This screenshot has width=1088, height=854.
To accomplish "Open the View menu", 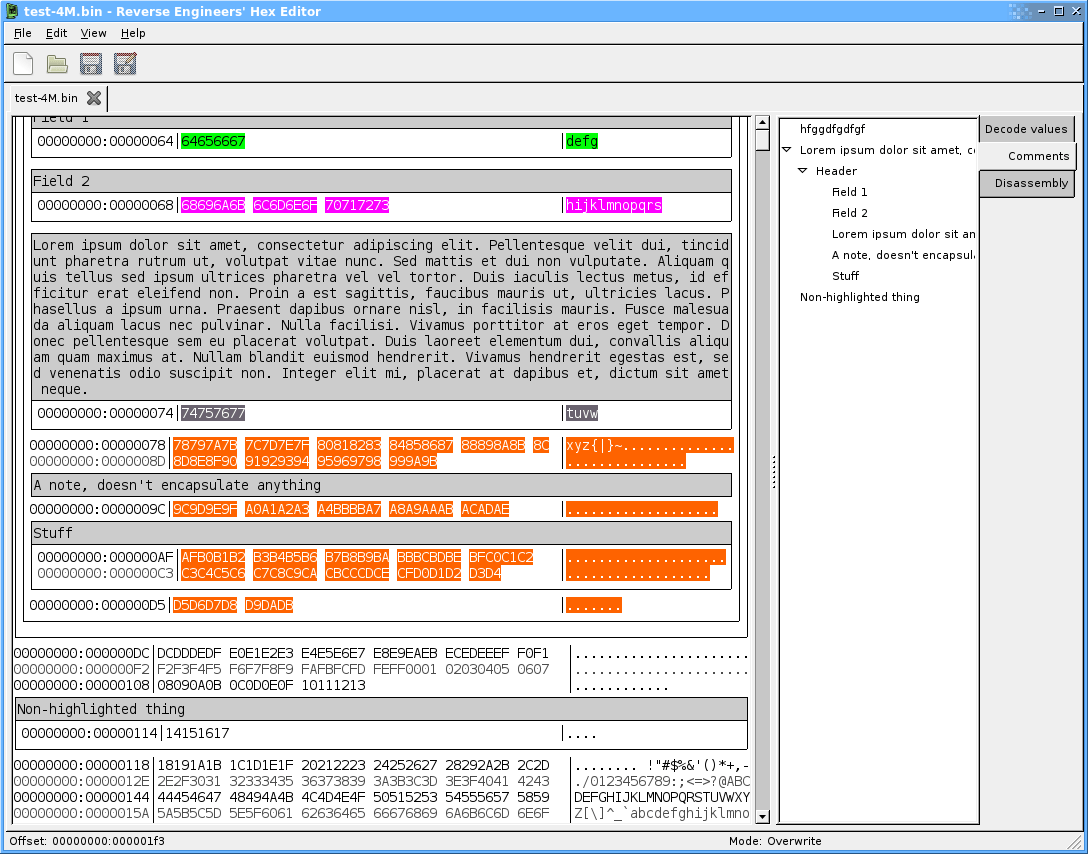I will (x=93, y=33).
